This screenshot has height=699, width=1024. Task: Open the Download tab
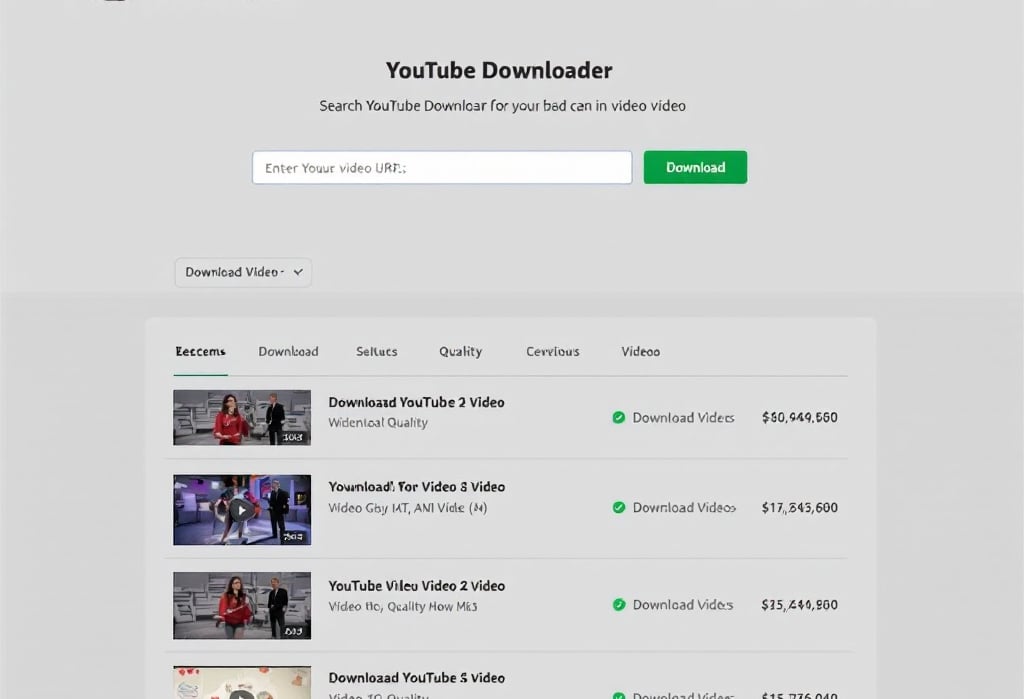pyautogui.click(x=288, y=351)
